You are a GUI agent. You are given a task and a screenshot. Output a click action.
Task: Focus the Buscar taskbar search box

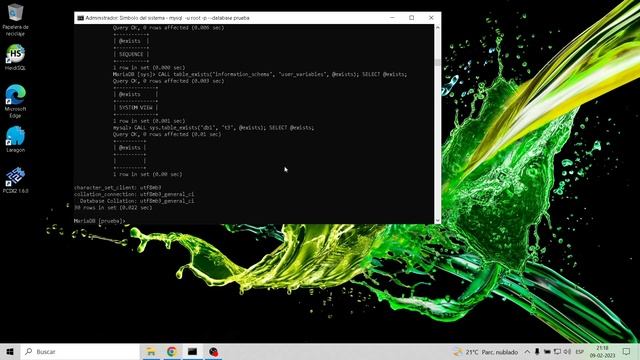tap(80, 351)
